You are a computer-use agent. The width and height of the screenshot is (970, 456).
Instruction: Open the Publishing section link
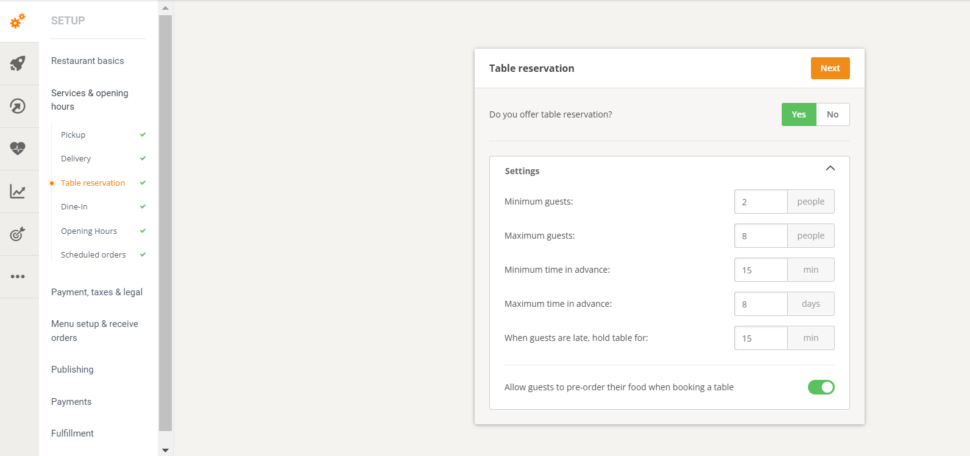(72, 370)
